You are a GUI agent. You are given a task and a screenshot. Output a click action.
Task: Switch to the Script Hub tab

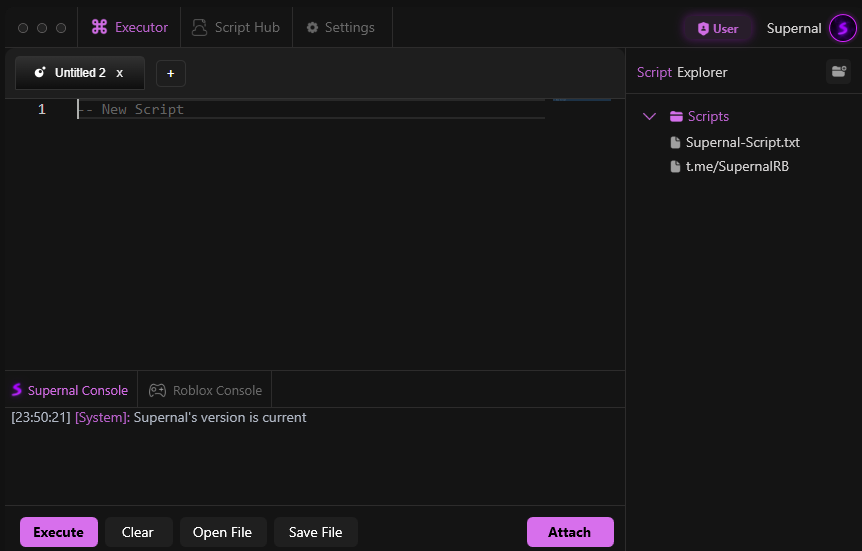pyautogui.click(x=236, y=27)
